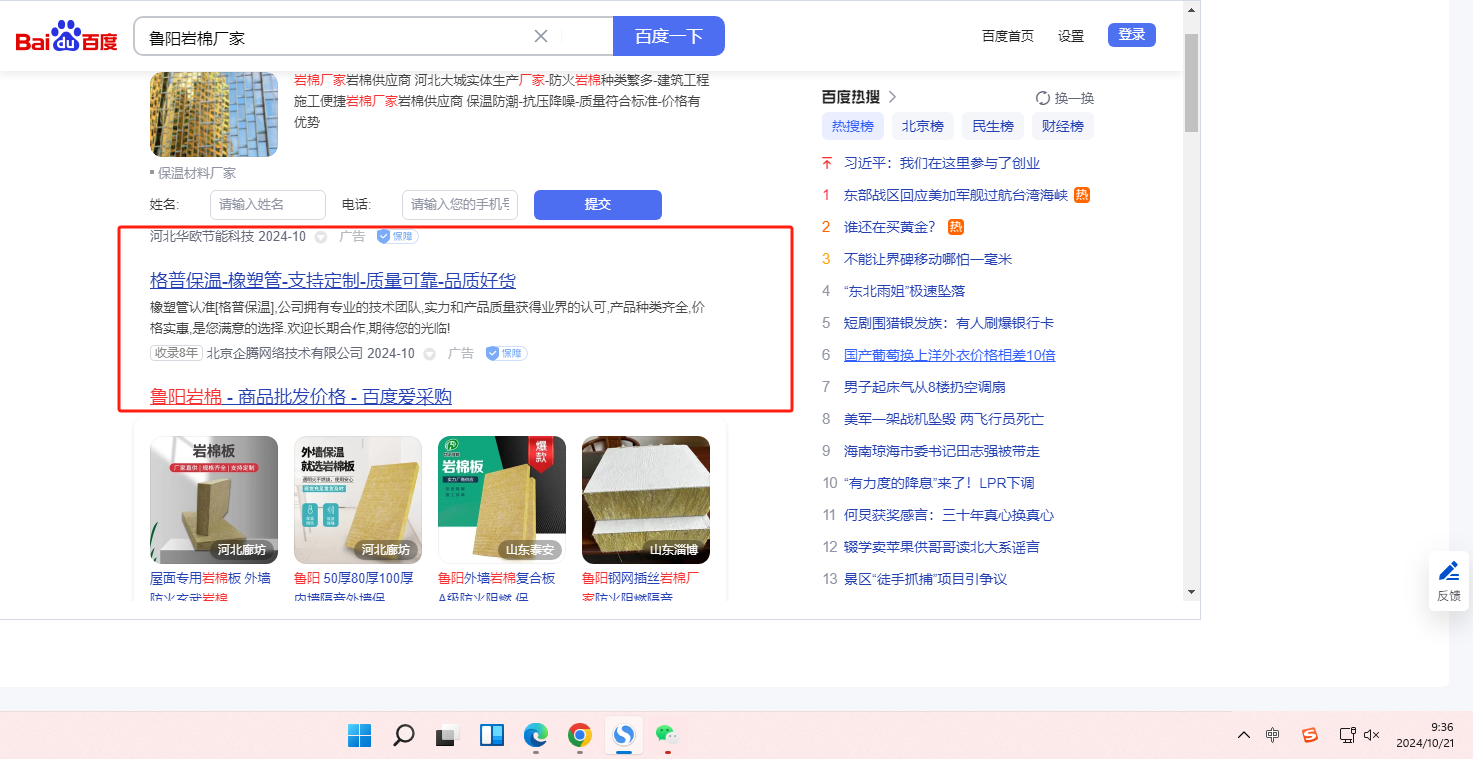Open the 山东泰安 岩棉板 product thumbnail

point(502,500)
